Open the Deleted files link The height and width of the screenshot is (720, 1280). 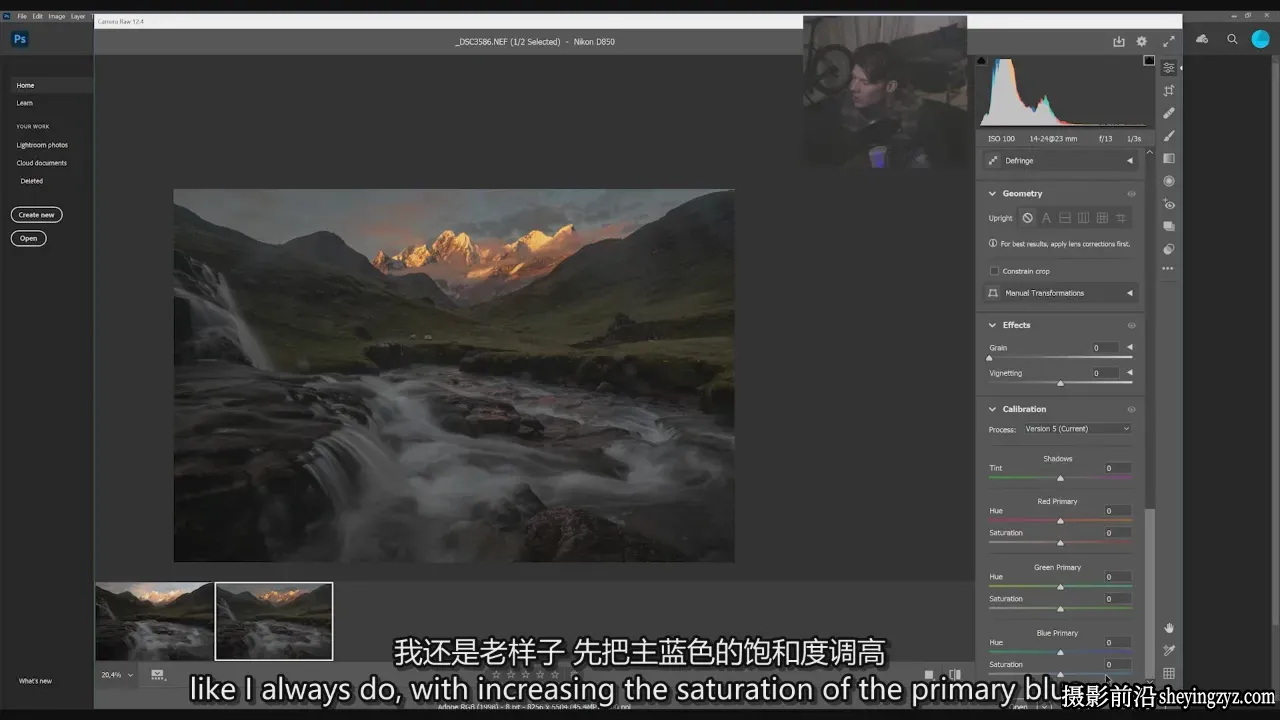click(32, 181)
